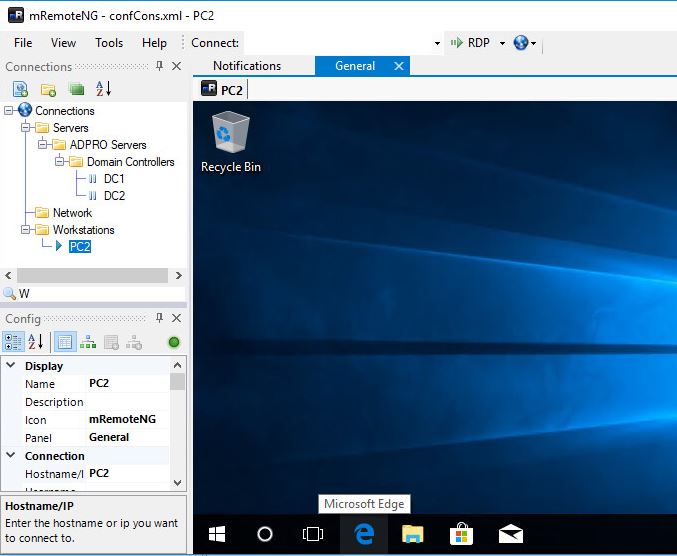Pin the Connections panel
Viewport: 677px width, 556px height.
159,66
